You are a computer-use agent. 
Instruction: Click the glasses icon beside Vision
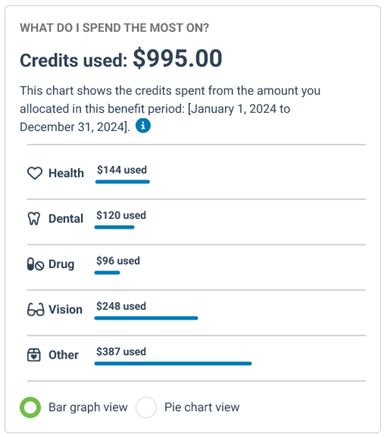pos(35,310)
